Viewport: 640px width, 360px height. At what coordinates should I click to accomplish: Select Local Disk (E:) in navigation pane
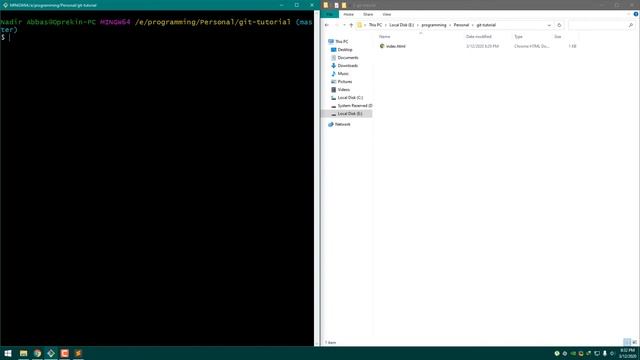(347, 114)
